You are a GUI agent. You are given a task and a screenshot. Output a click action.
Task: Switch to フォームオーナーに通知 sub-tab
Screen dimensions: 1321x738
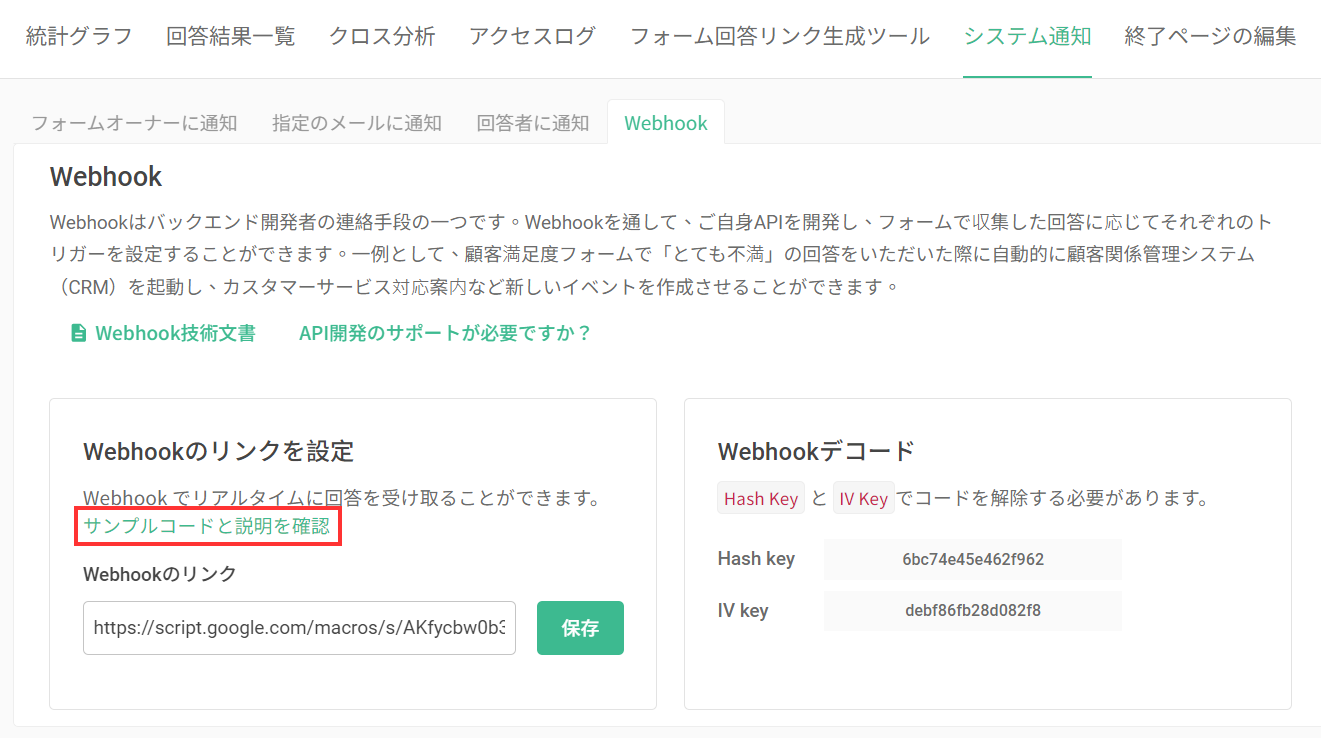click(134, 123)
